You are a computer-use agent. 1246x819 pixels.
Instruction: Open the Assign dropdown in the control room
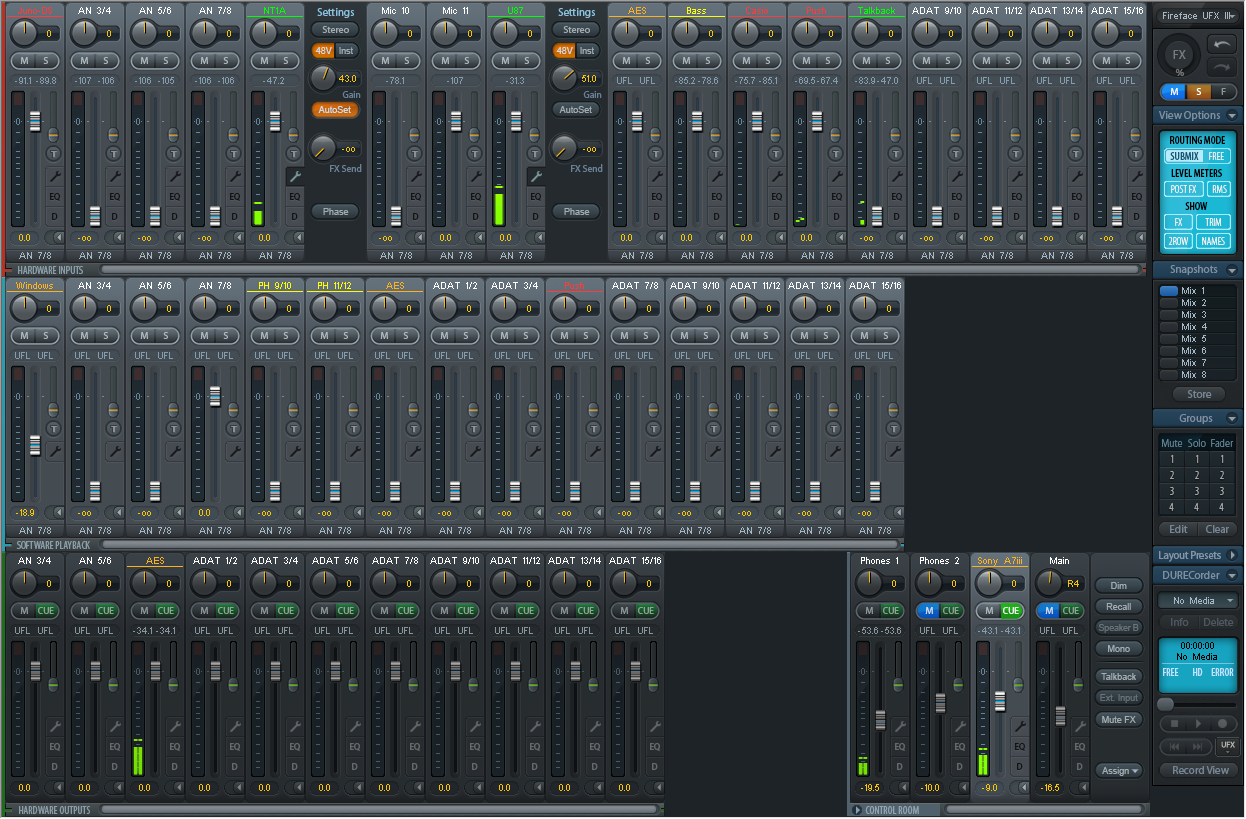point(1119,770)
